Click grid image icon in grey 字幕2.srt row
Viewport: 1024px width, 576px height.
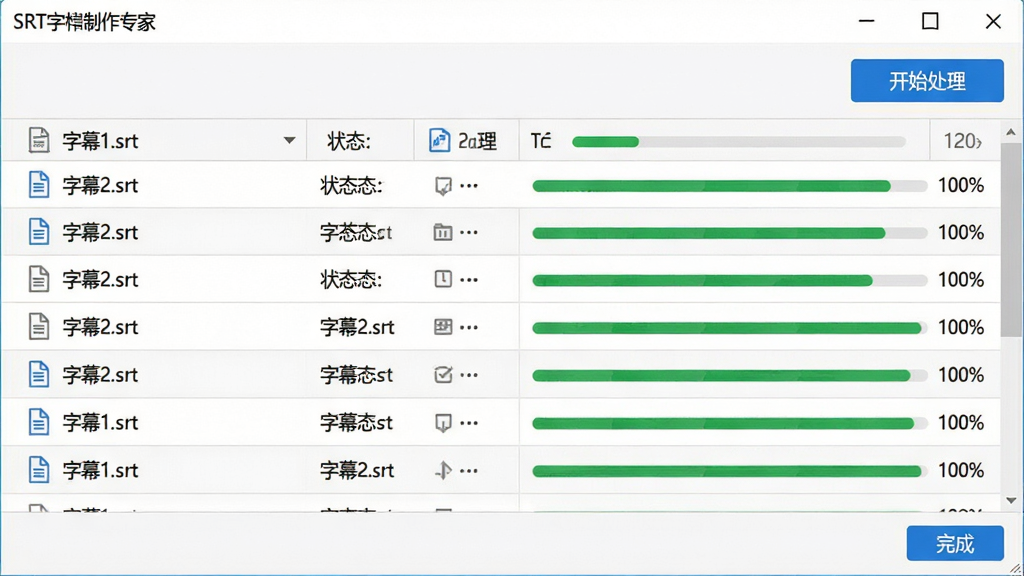click(443, 327)
